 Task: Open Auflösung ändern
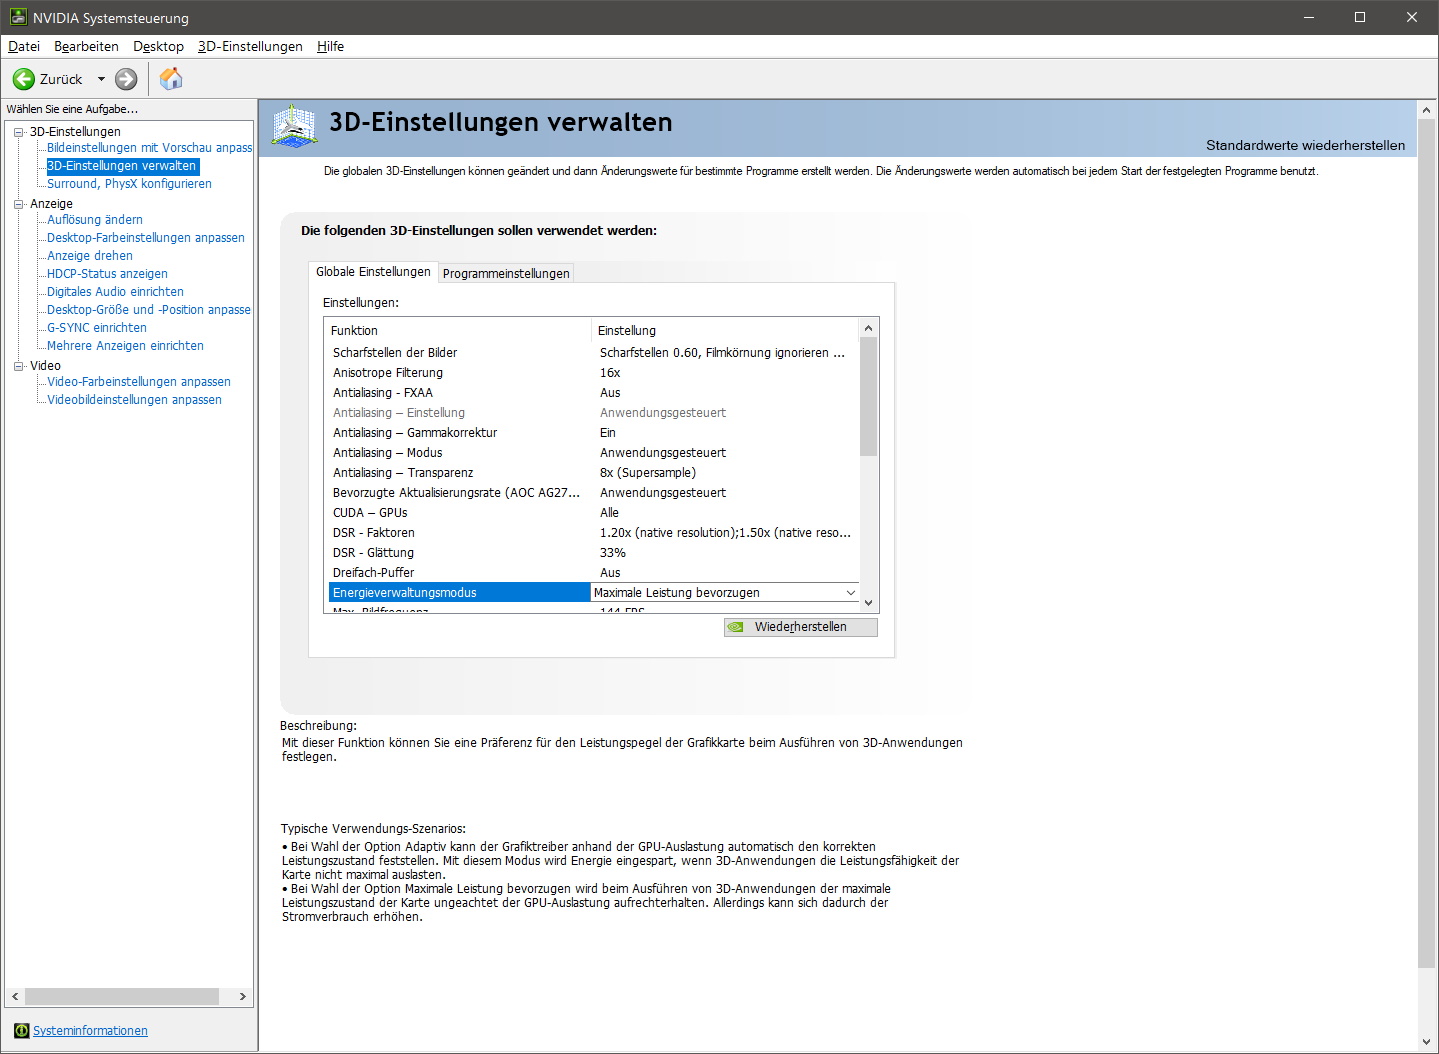95,220
